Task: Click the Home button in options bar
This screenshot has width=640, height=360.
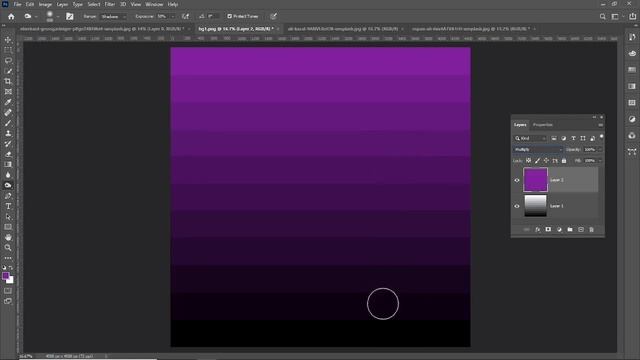Action: (x=11, y=16)
